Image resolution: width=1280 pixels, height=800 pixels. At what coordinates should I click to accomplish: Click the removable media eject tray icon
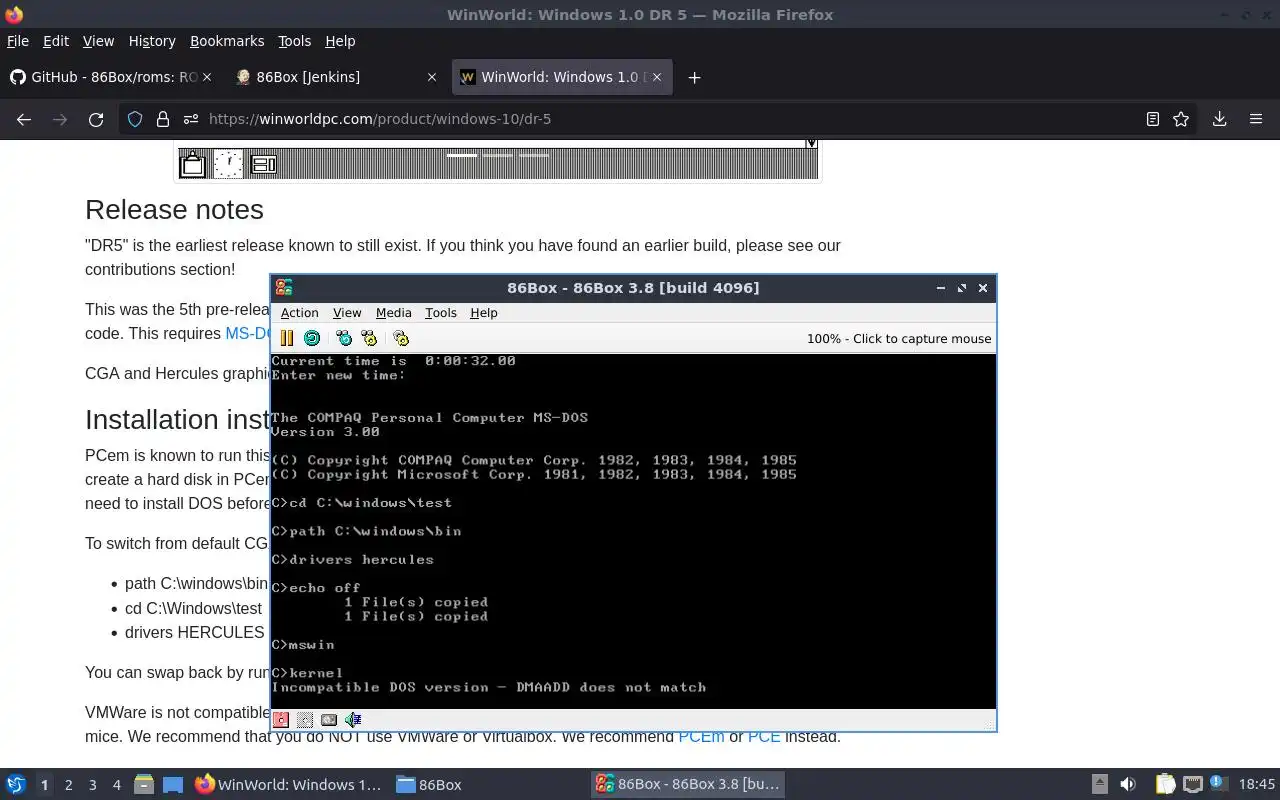tap(1099, 784)
